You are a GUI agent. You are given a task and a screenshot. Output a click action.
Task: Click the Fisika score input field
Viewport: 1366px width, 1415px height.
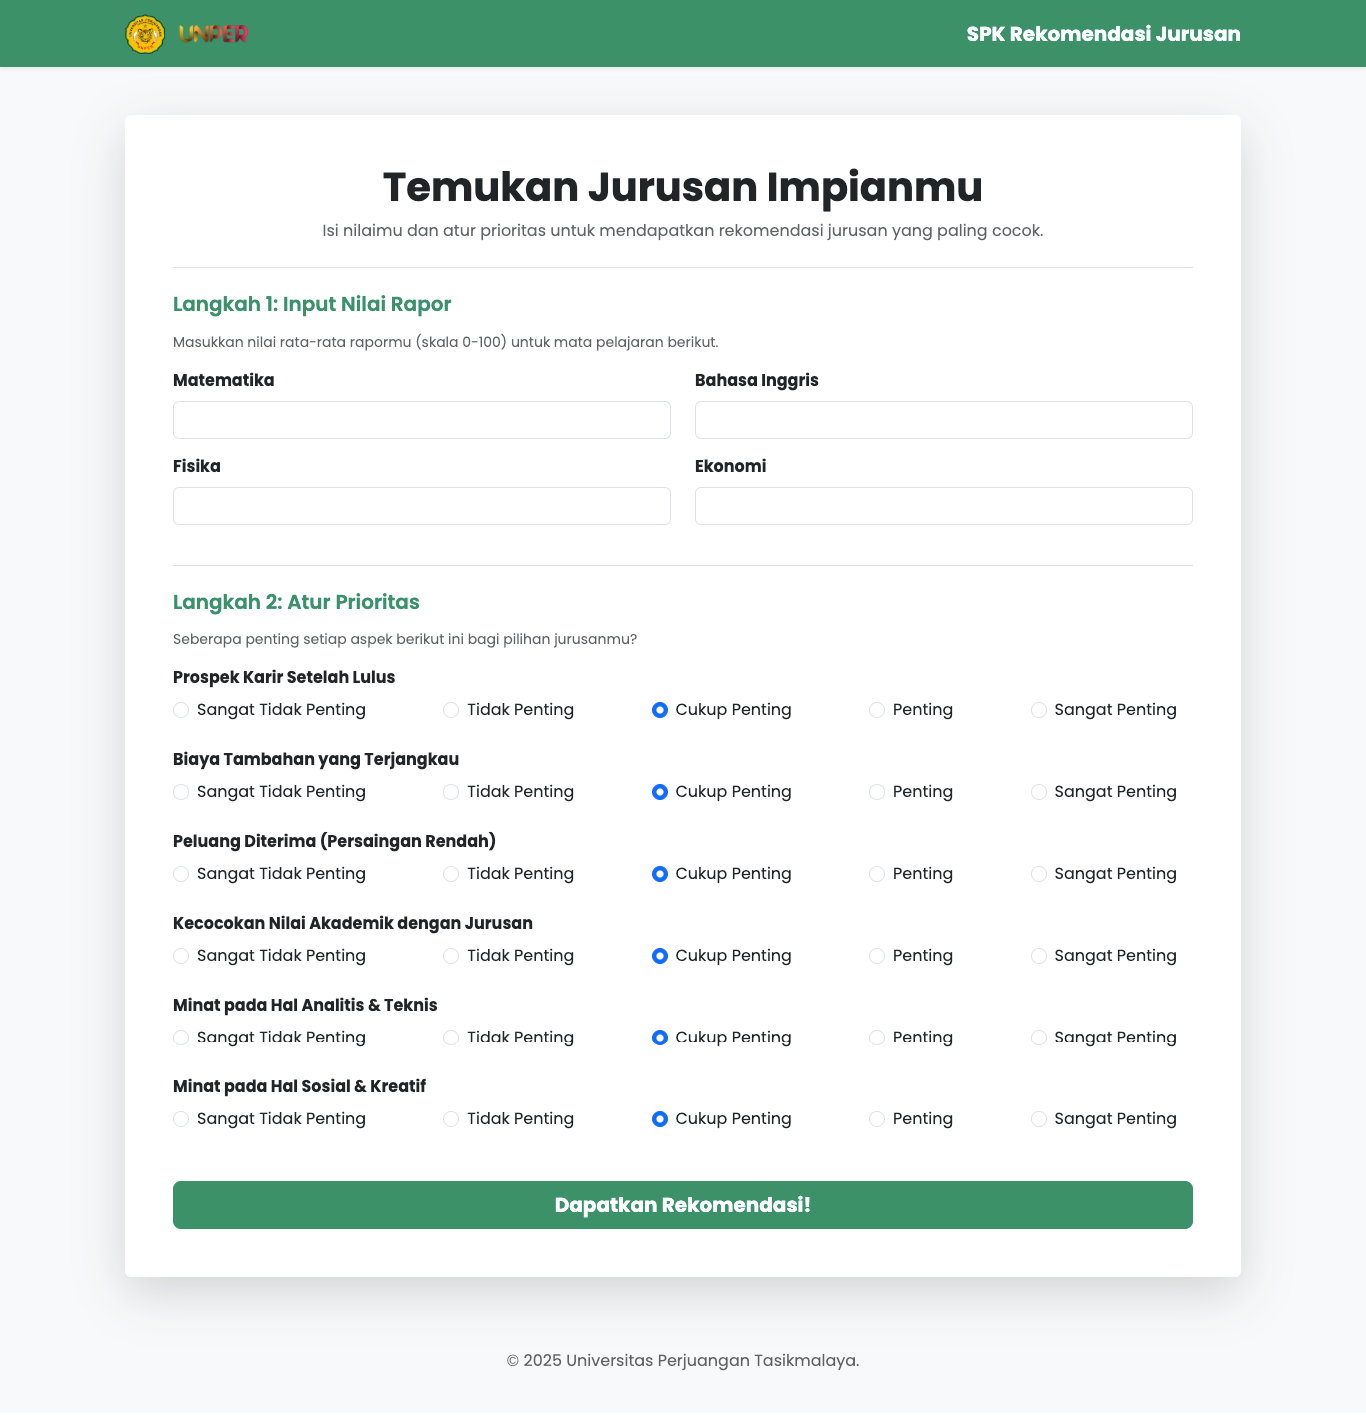point(421,505)
